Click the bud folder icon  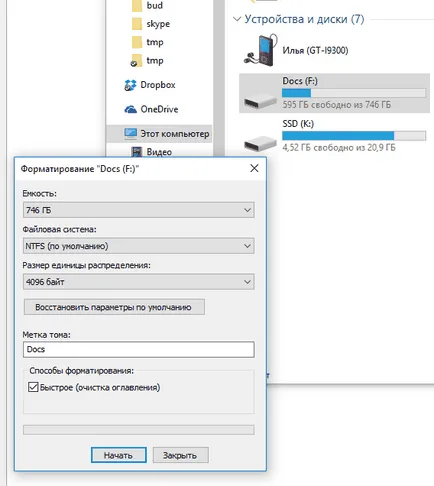click(x=137, y=6)
